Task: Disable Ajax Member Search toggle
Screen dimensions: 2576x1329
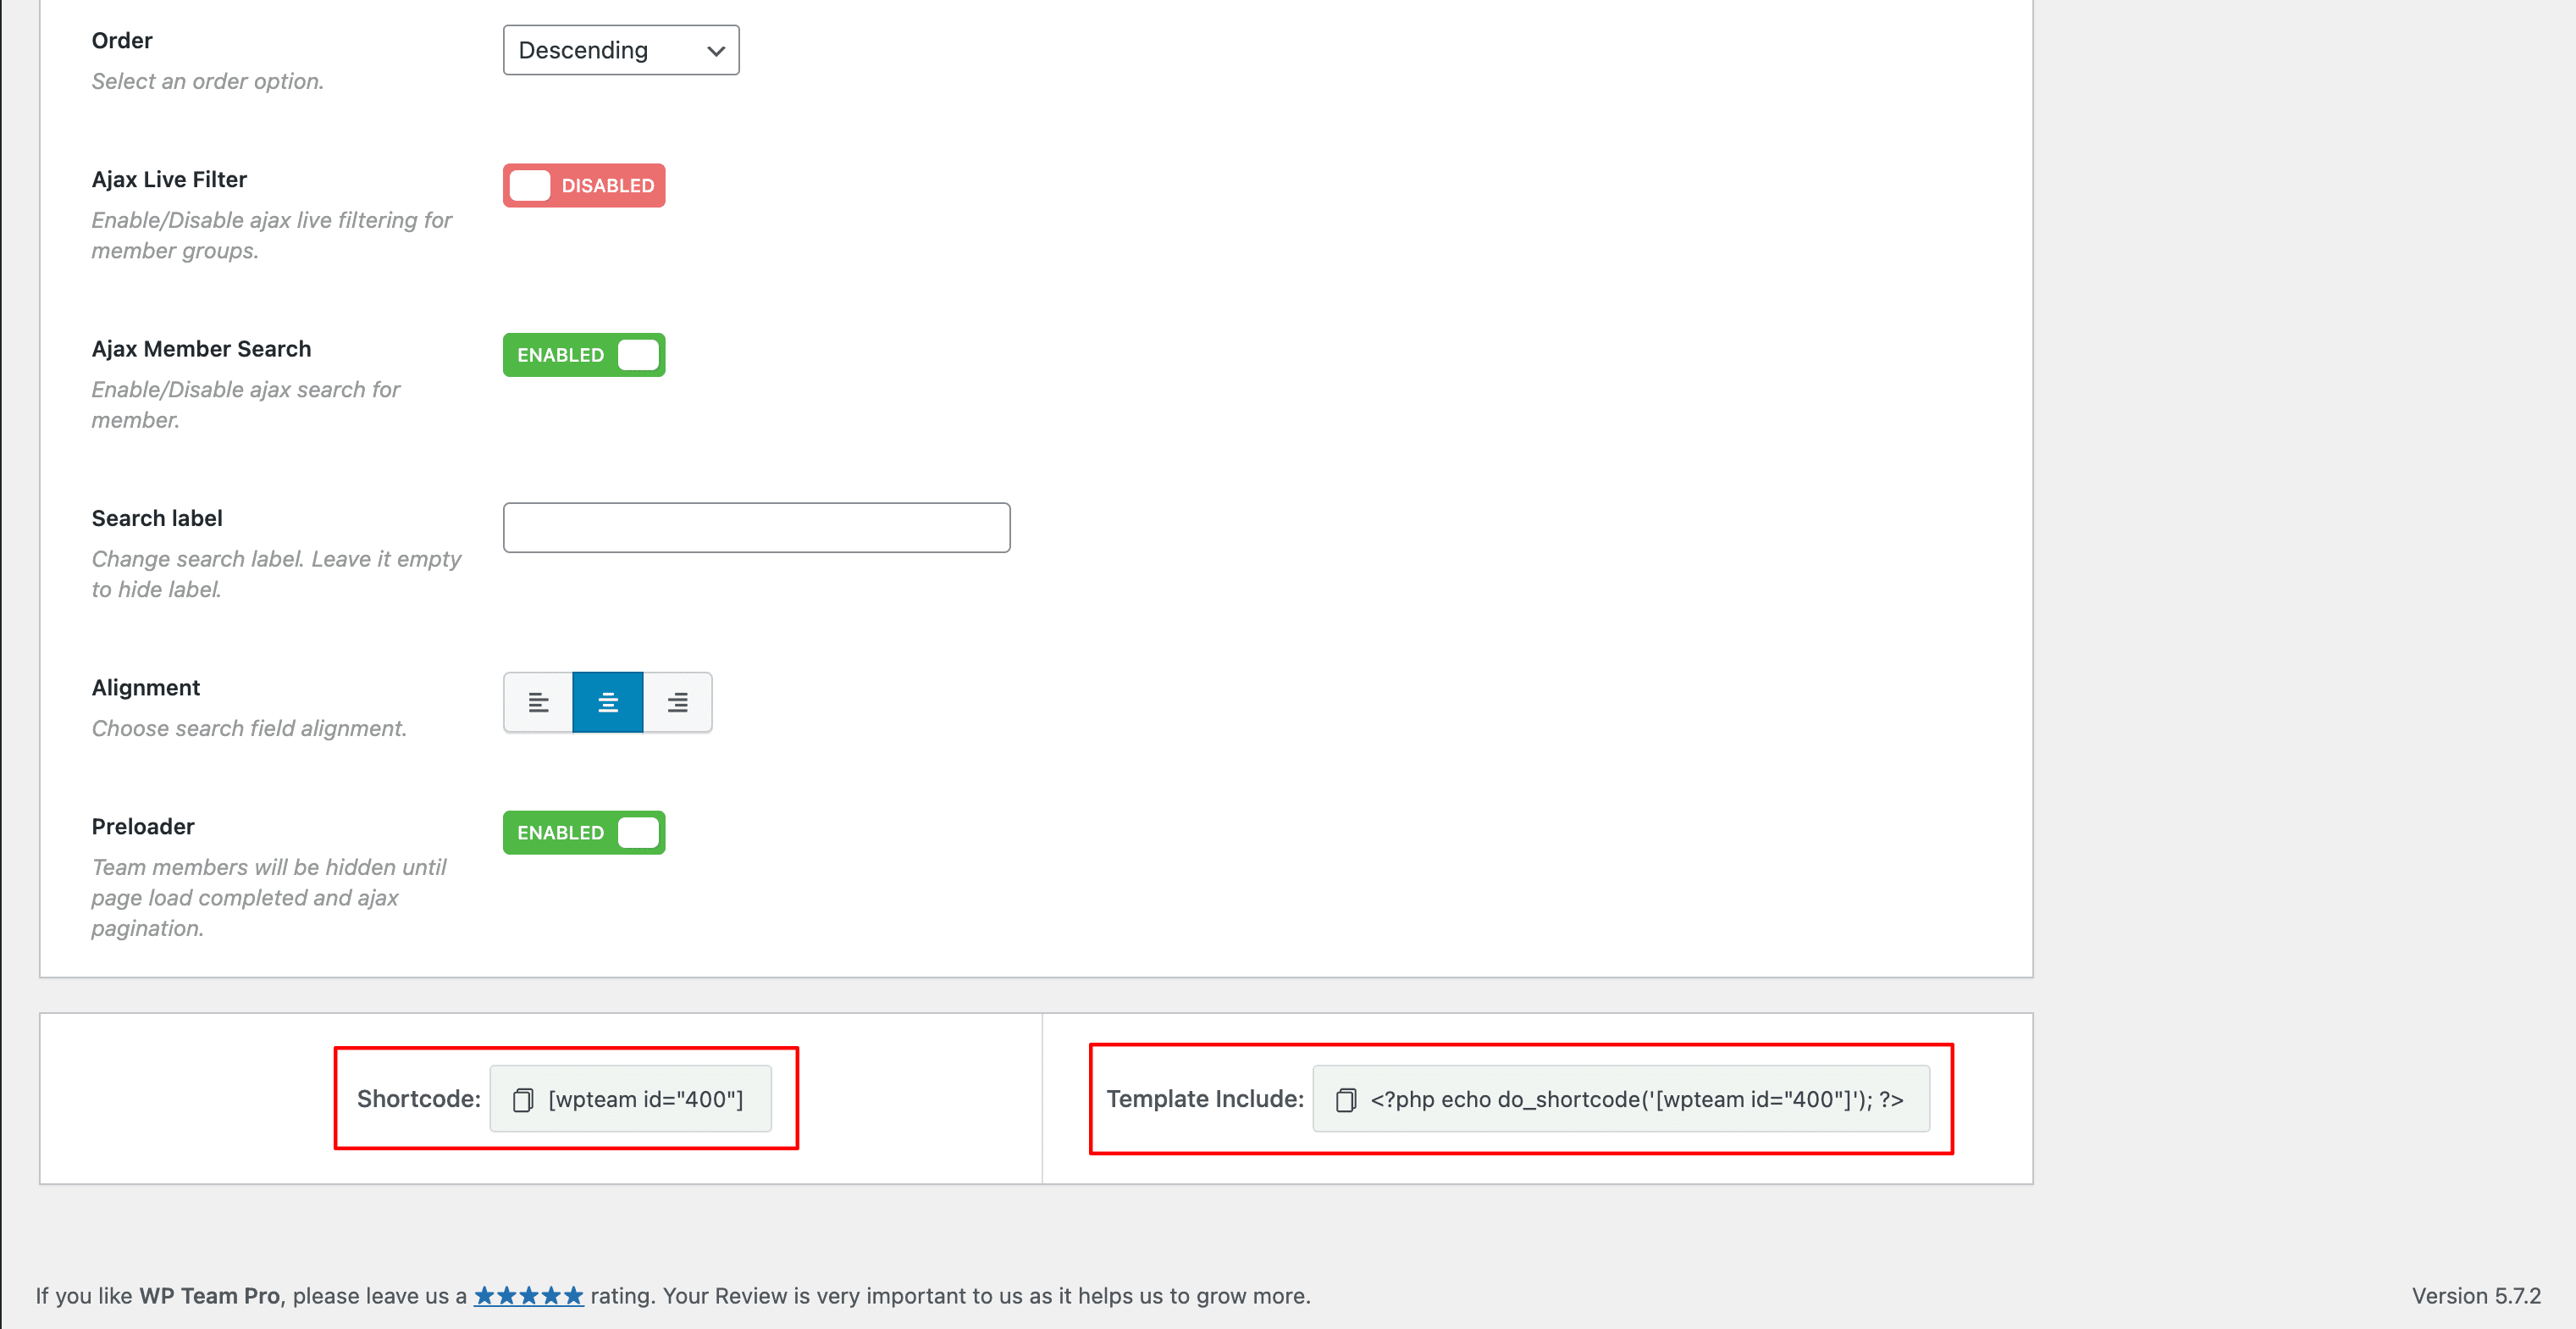Action: click(584, 355)
